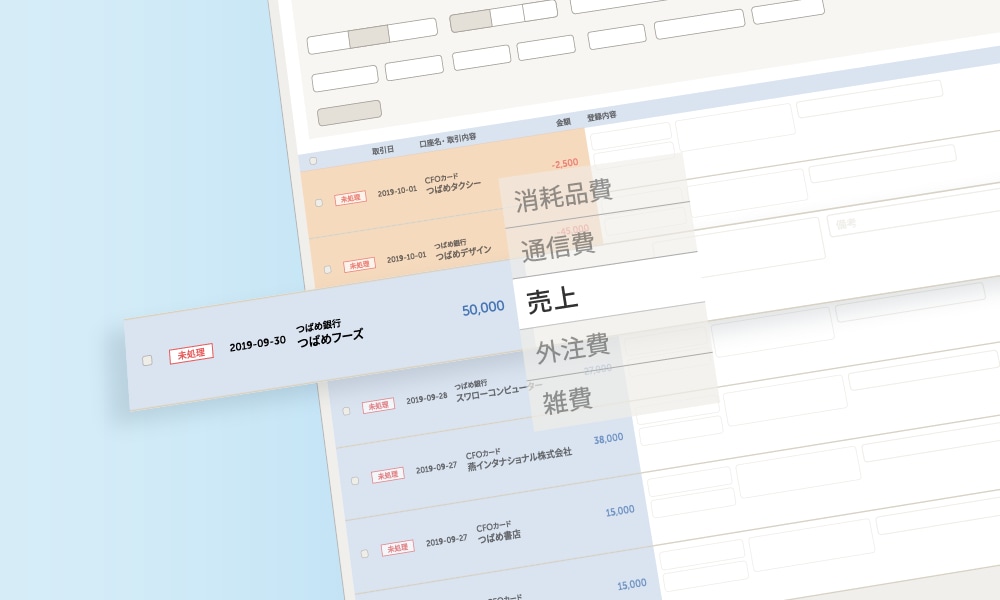
Task: Click the 金額 column header
Action: point(563,122)
